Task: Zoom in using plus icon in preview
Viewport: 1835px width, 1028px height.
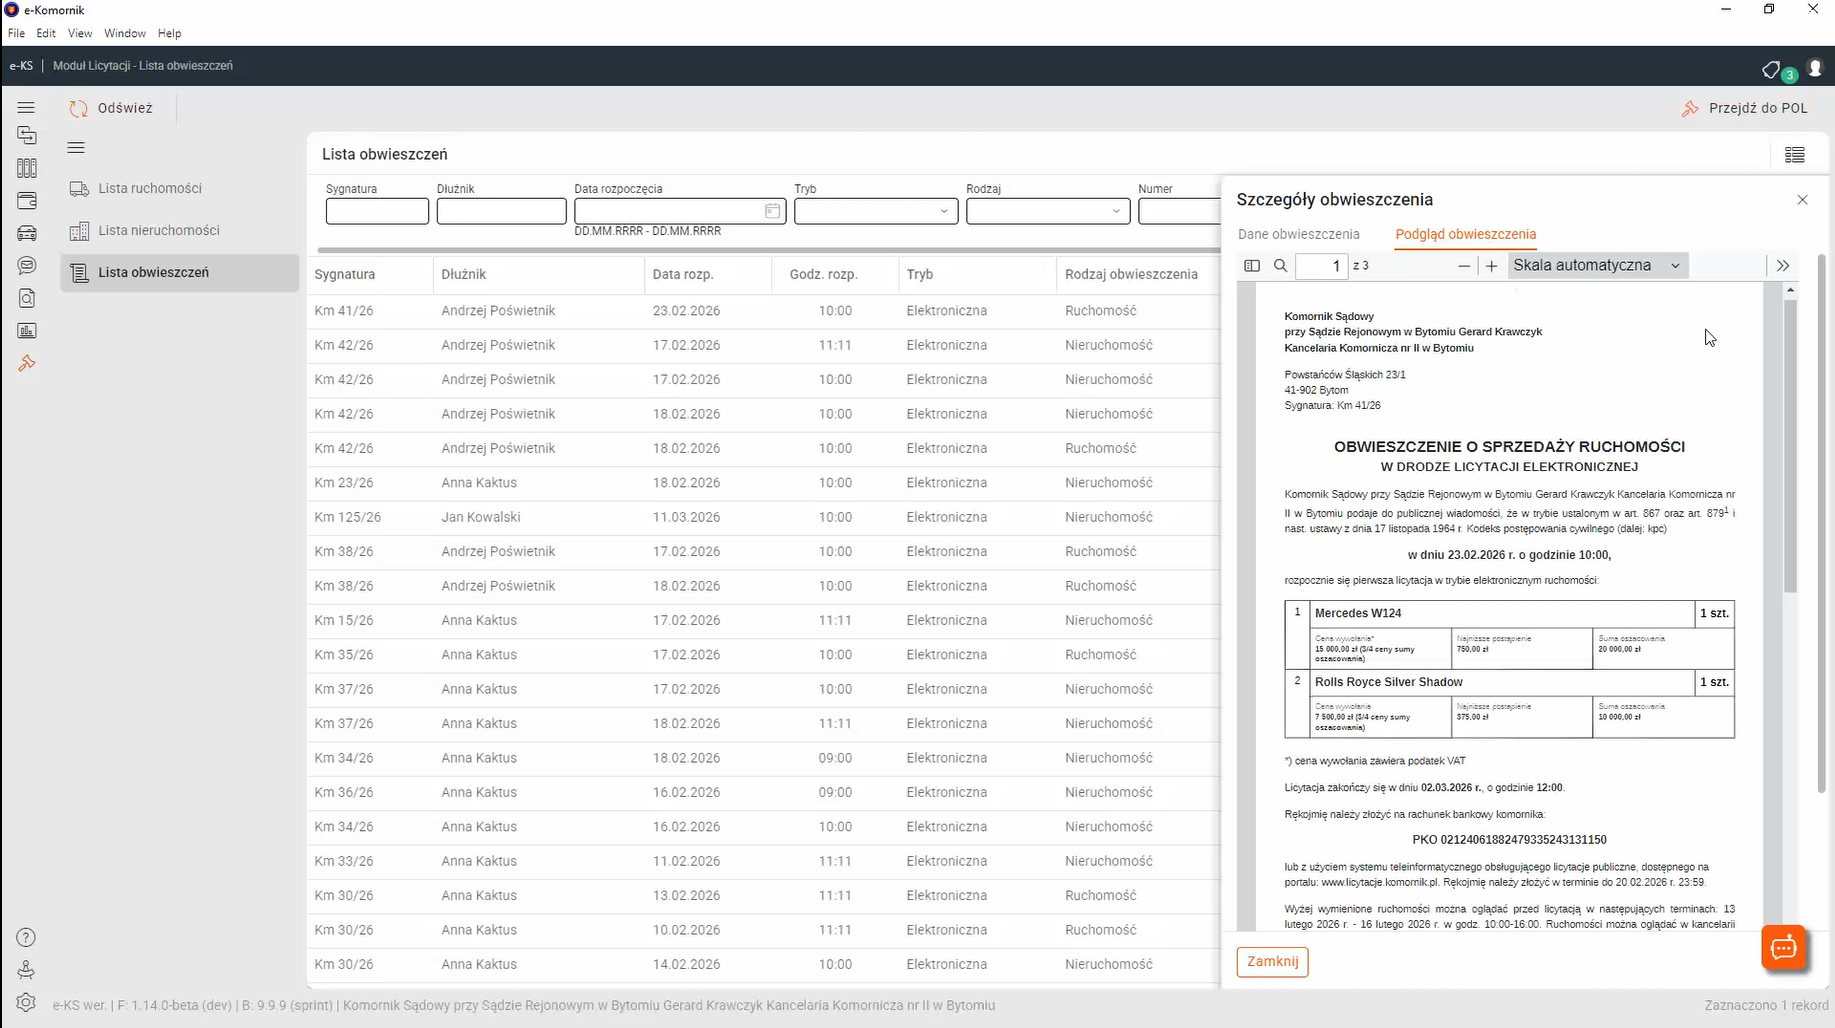Action: 1492,266
